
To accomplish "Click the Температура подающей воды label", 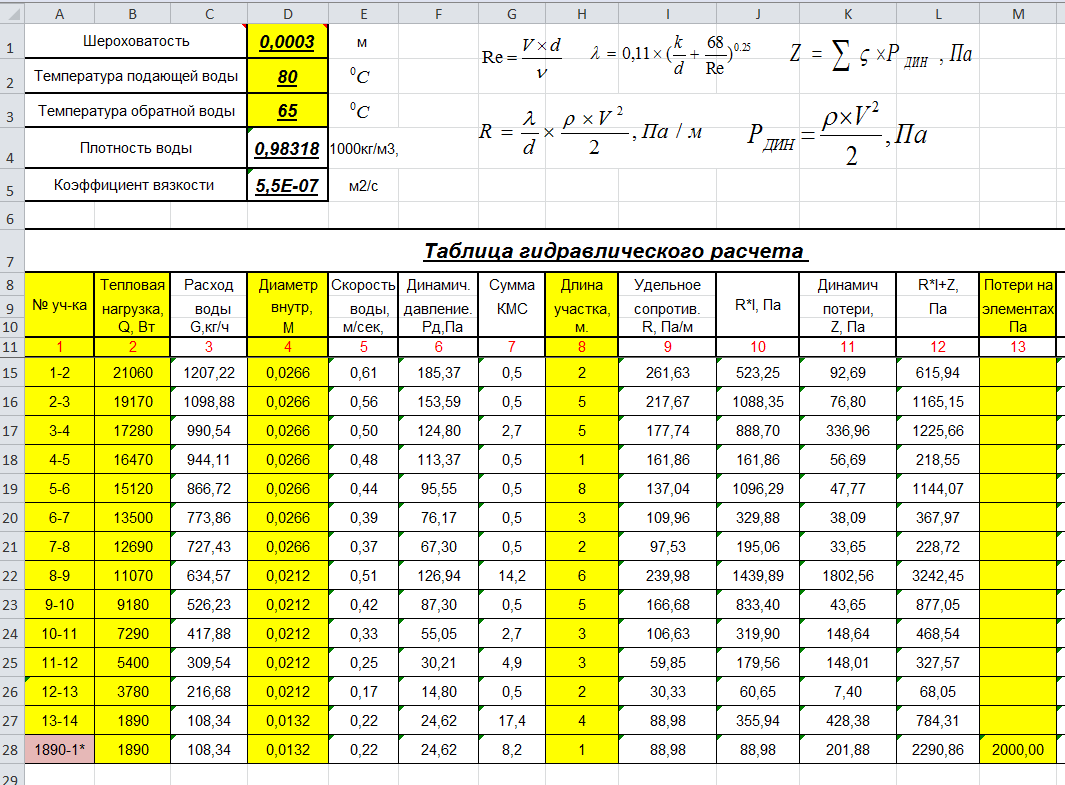I will (136, 76).
